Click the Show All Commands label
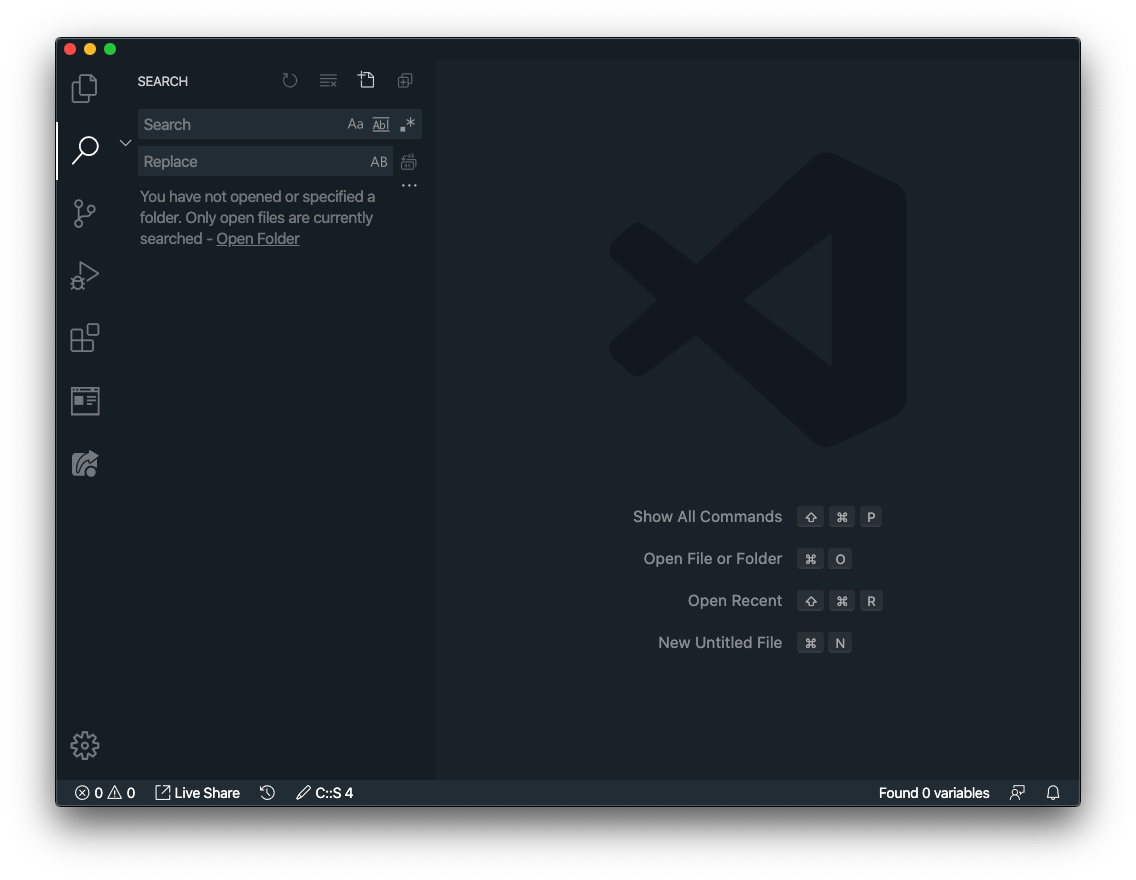The height and width of the screenshot is (880, 1136). (x=707, y=516)
